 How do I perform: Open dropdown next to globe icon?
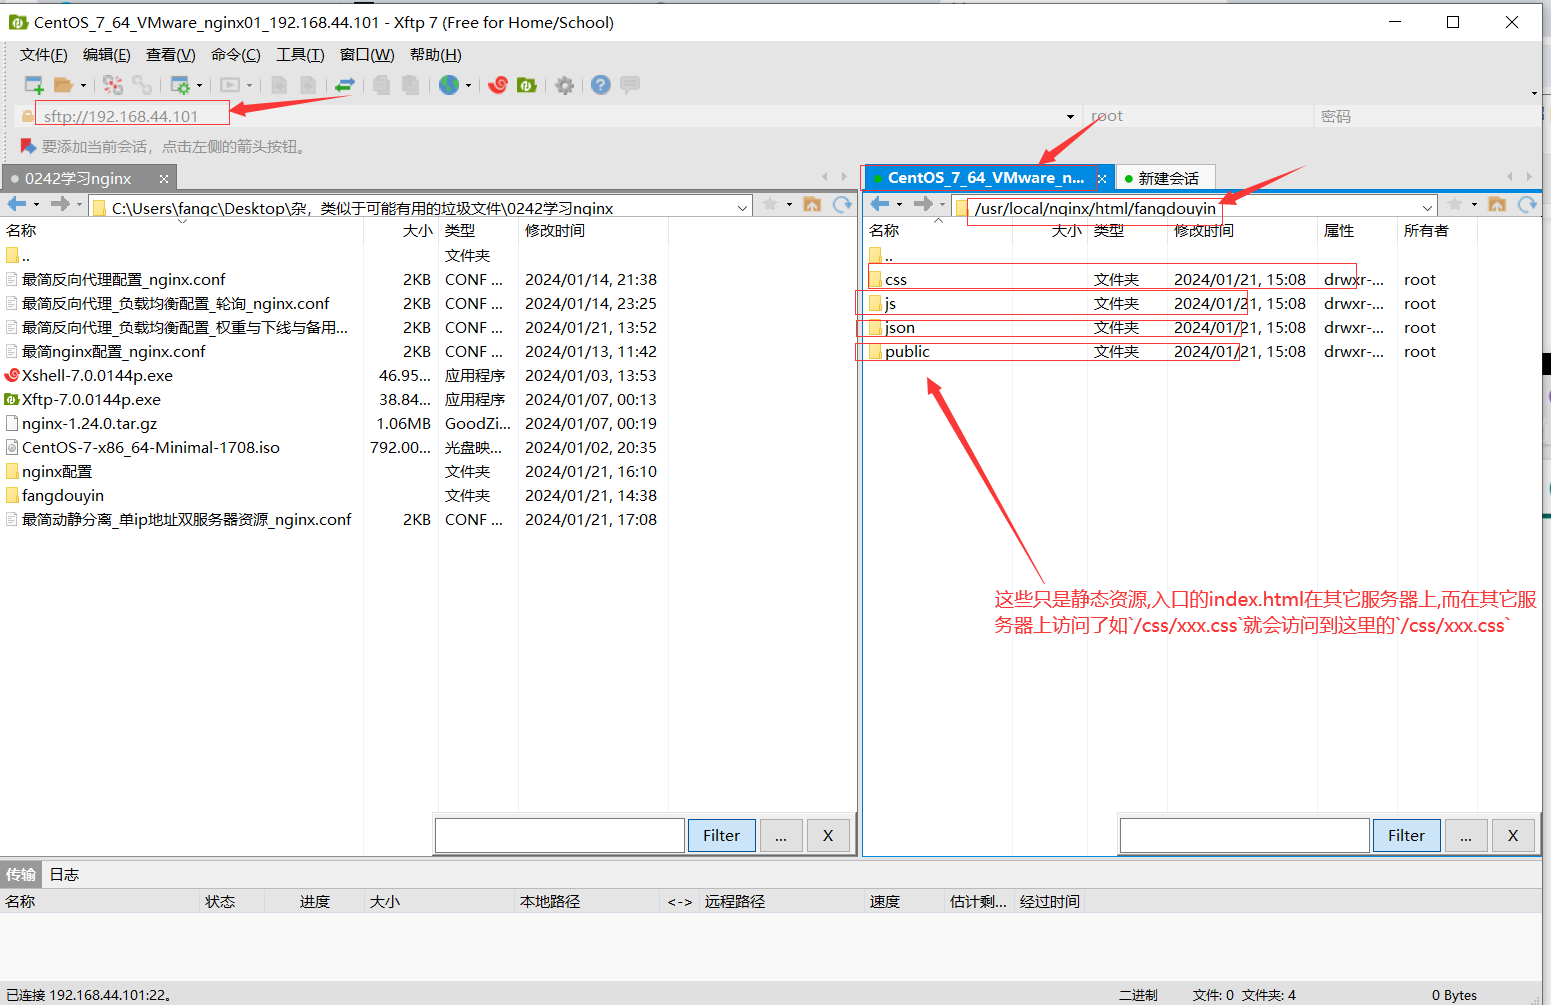point(468,86)
